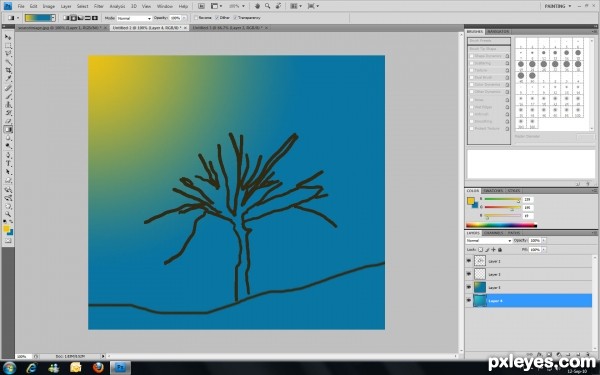Image resolution: width=600 pixels, height=375 pixels.
Task: Toggle the Transparency checkbox
Action: click(x=235, y=18)
